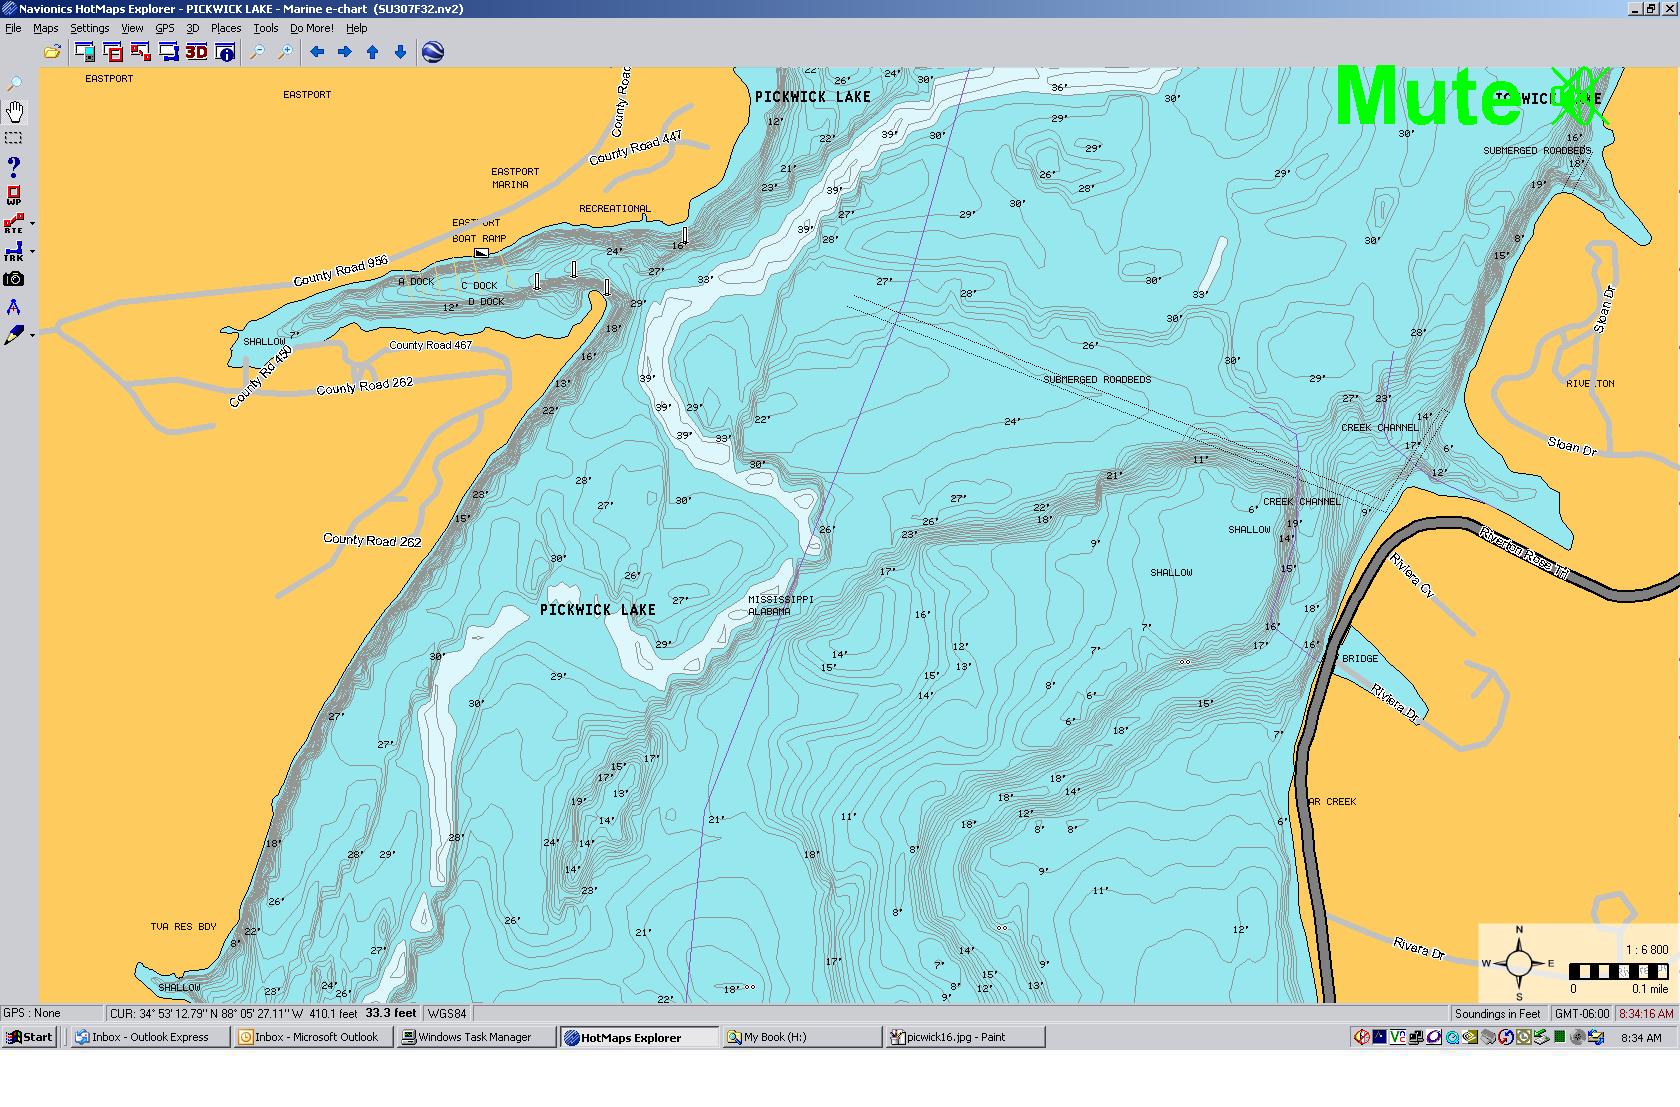This screenshot has height=1107, width=1680.
Task: Pan the map up with the arrow
Action: (373, 52)
